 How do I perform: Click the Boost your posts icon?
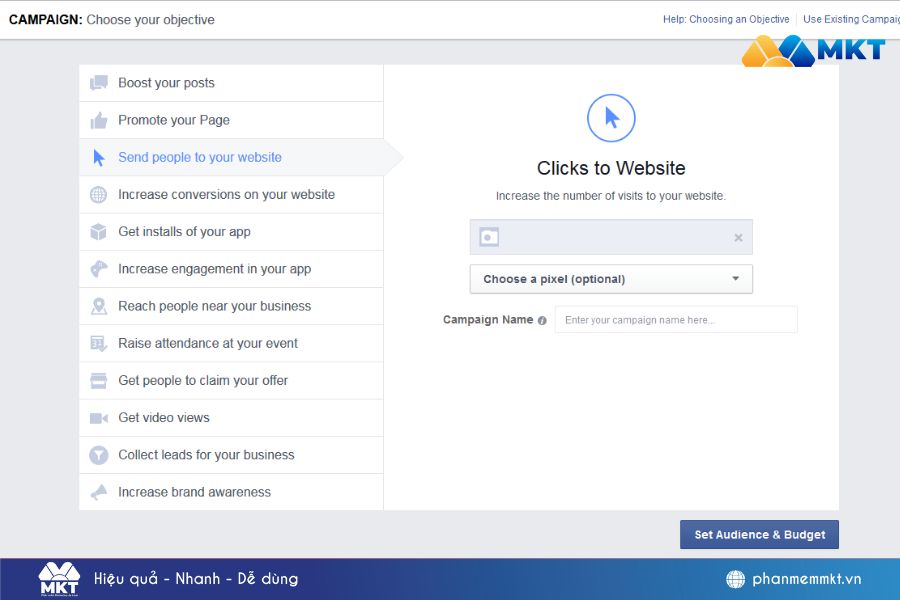coord(98,83)
